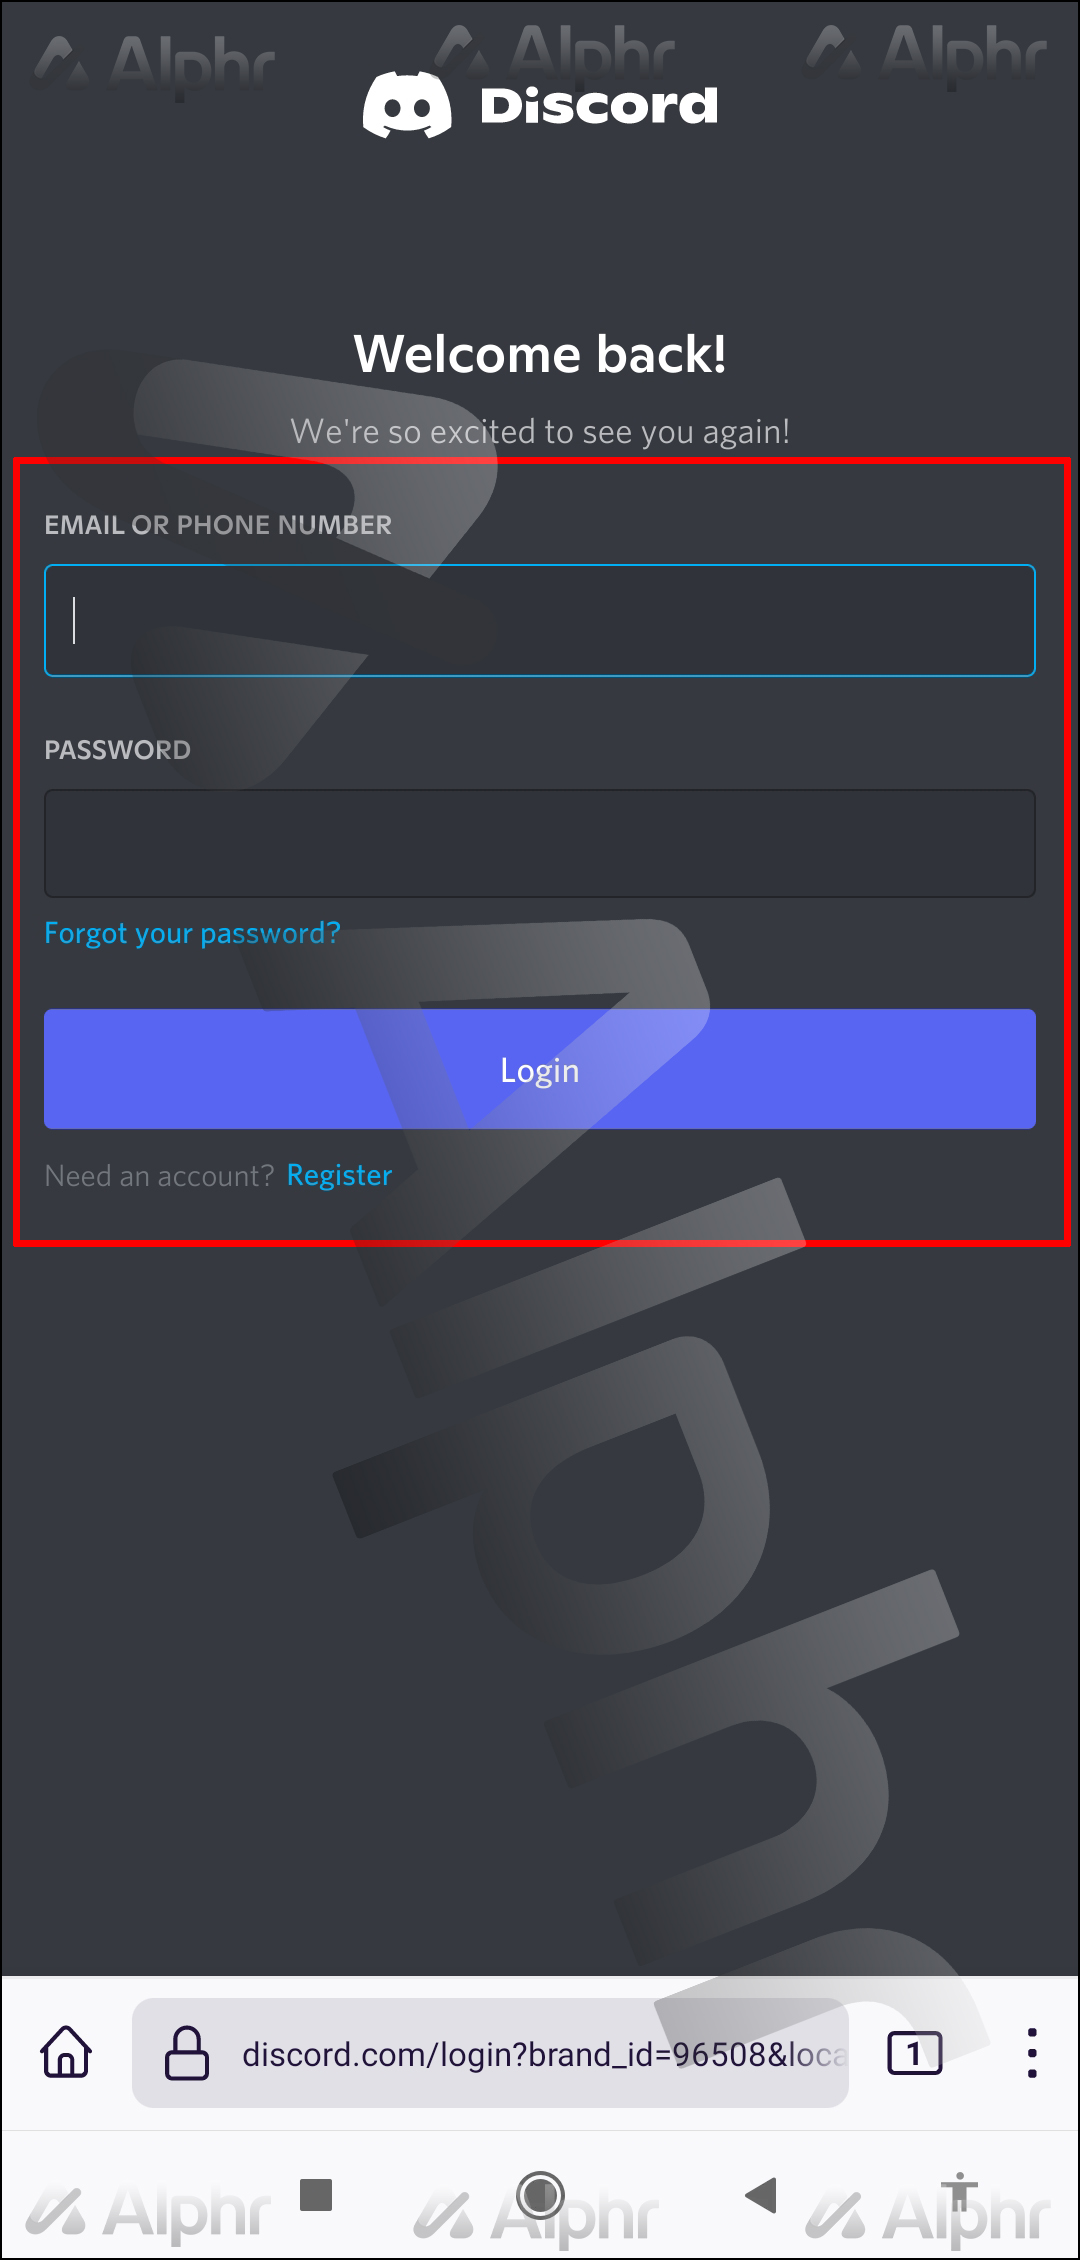Focus the Password input field
Screen dimensions: 1080x2260
[540, 844]
